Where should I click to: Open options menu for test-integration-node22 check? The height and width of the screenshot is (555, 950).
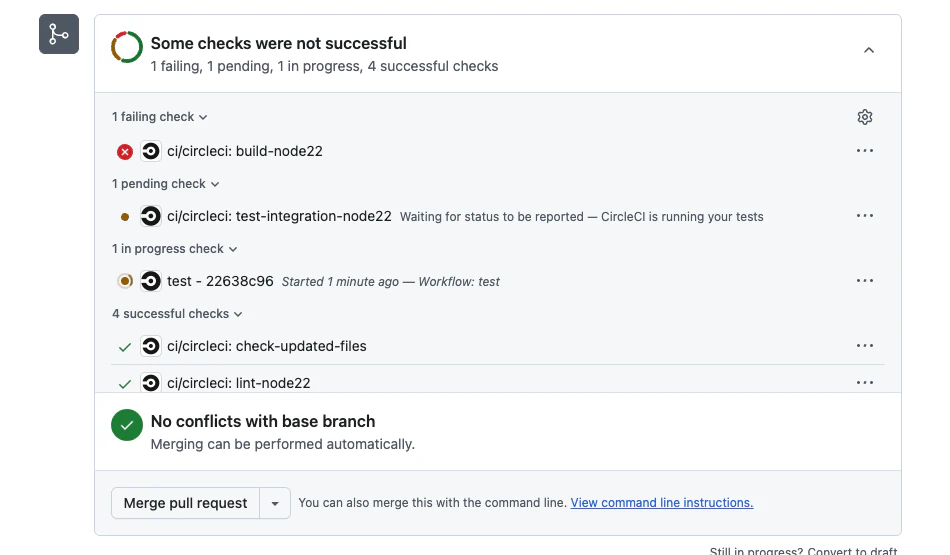865,216
